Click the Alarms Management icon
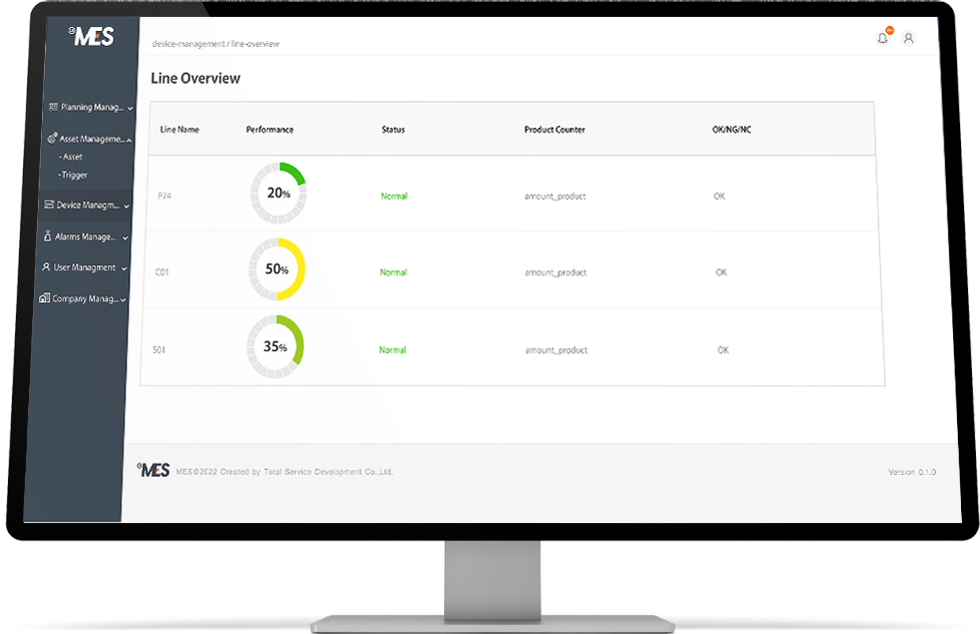This screenshot has width=980, height=634. click(x=47, y=237)
